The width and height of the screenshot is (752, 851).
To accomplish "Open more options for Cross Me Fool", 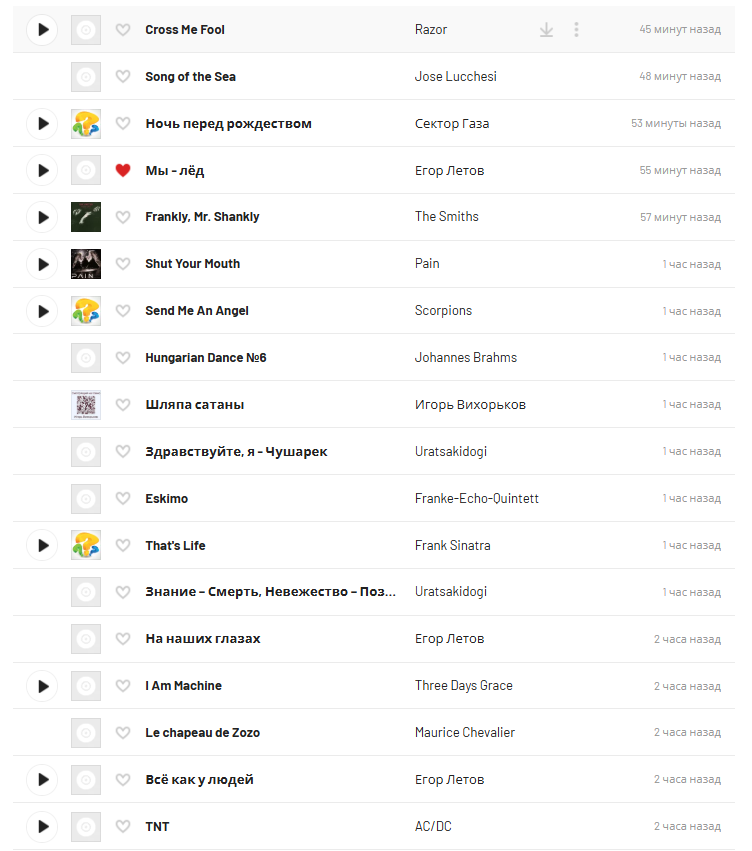I will [576, 30].
